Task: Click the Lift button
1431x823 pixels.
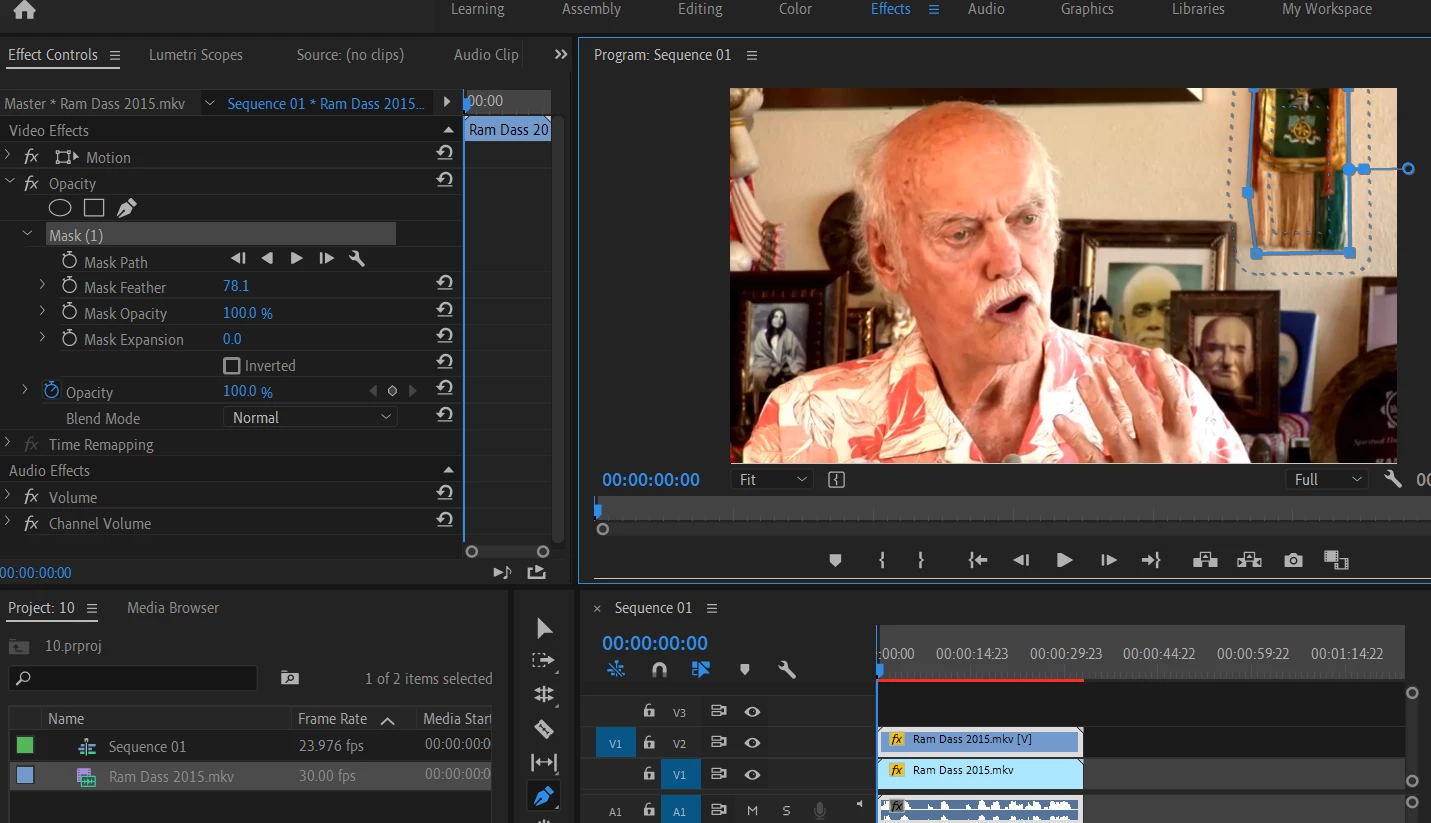Action: point(1205,560)
